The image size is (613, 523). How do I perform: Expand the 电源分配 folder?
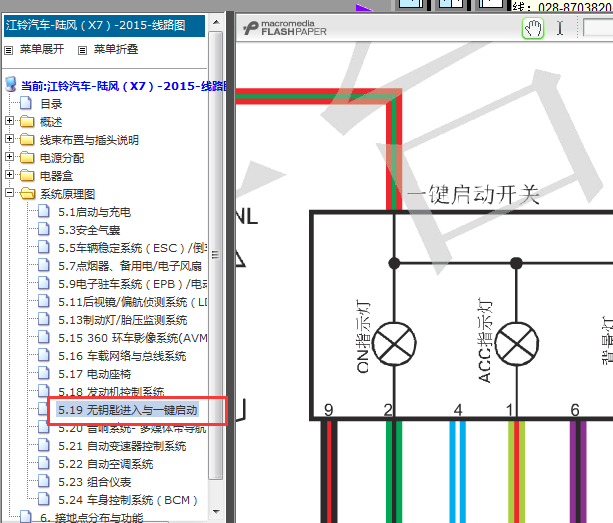click(9, 157)
